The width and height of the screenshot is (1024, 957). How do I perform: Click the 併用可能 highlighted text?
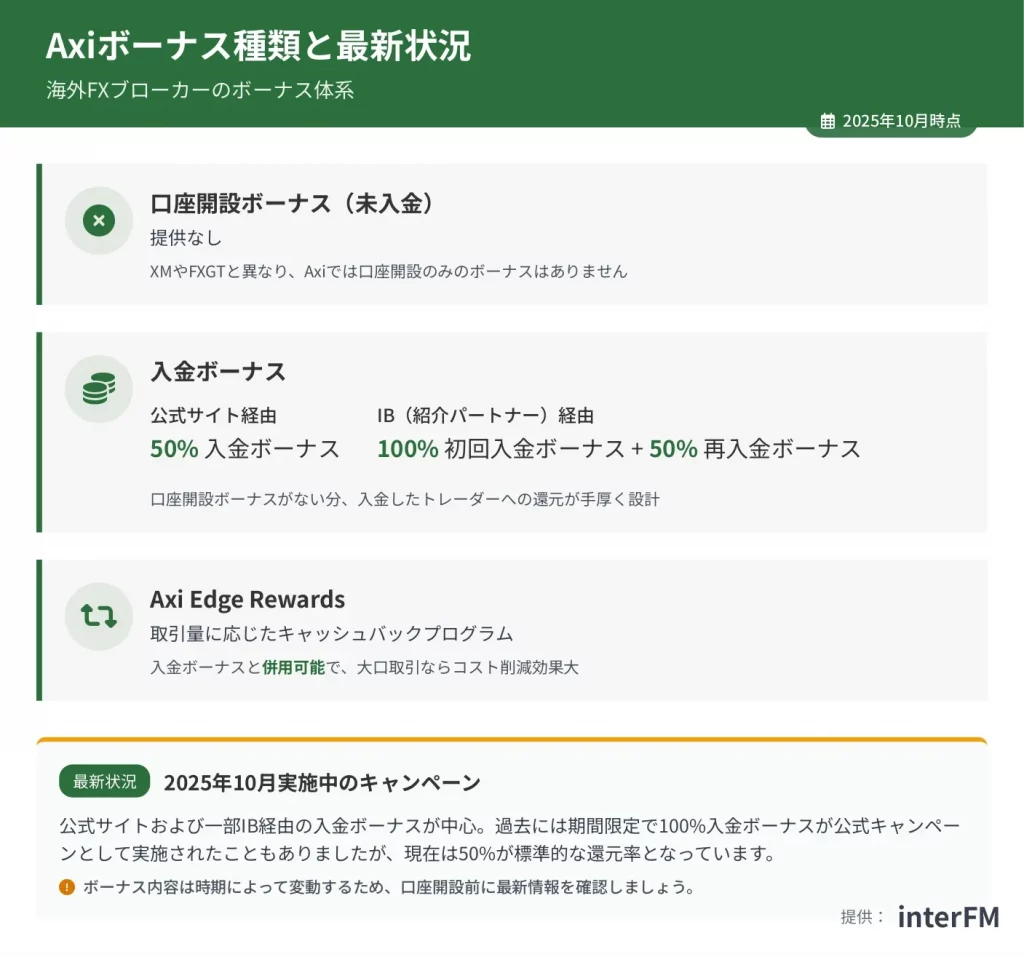pyautogui.click(x=294, y=667)
